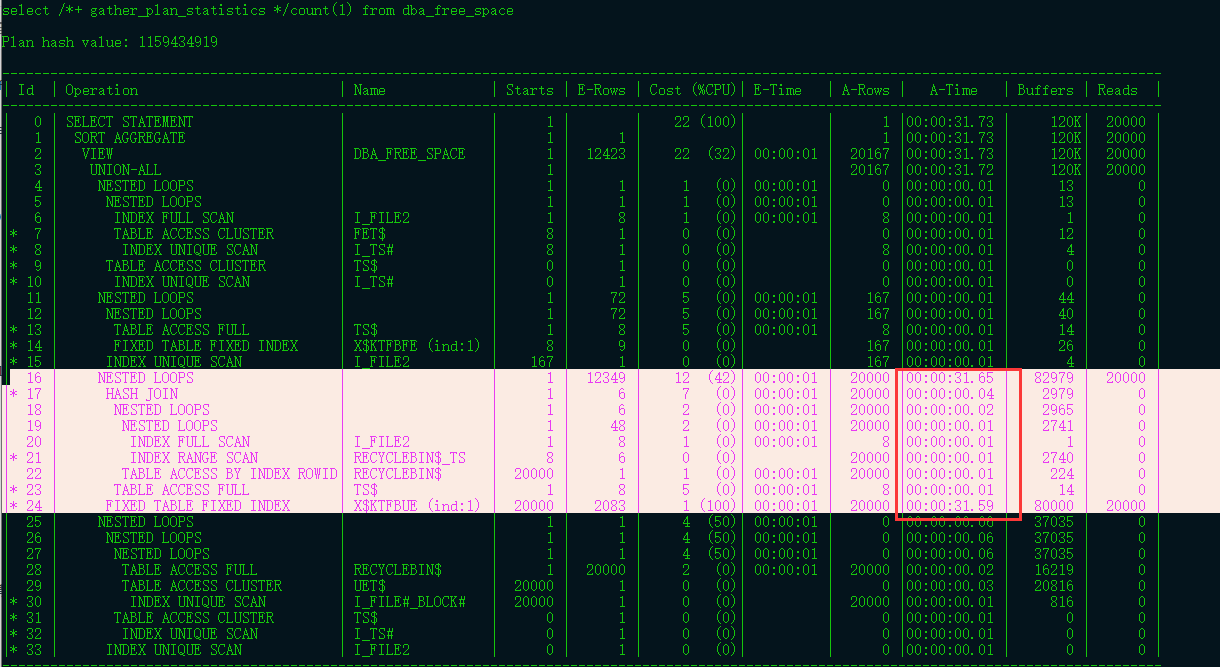The height and width of the screenshot is (667, 1220).
Task: Select the 'SELECT STATEMENT' operation text
Action: tap(130, 122)
